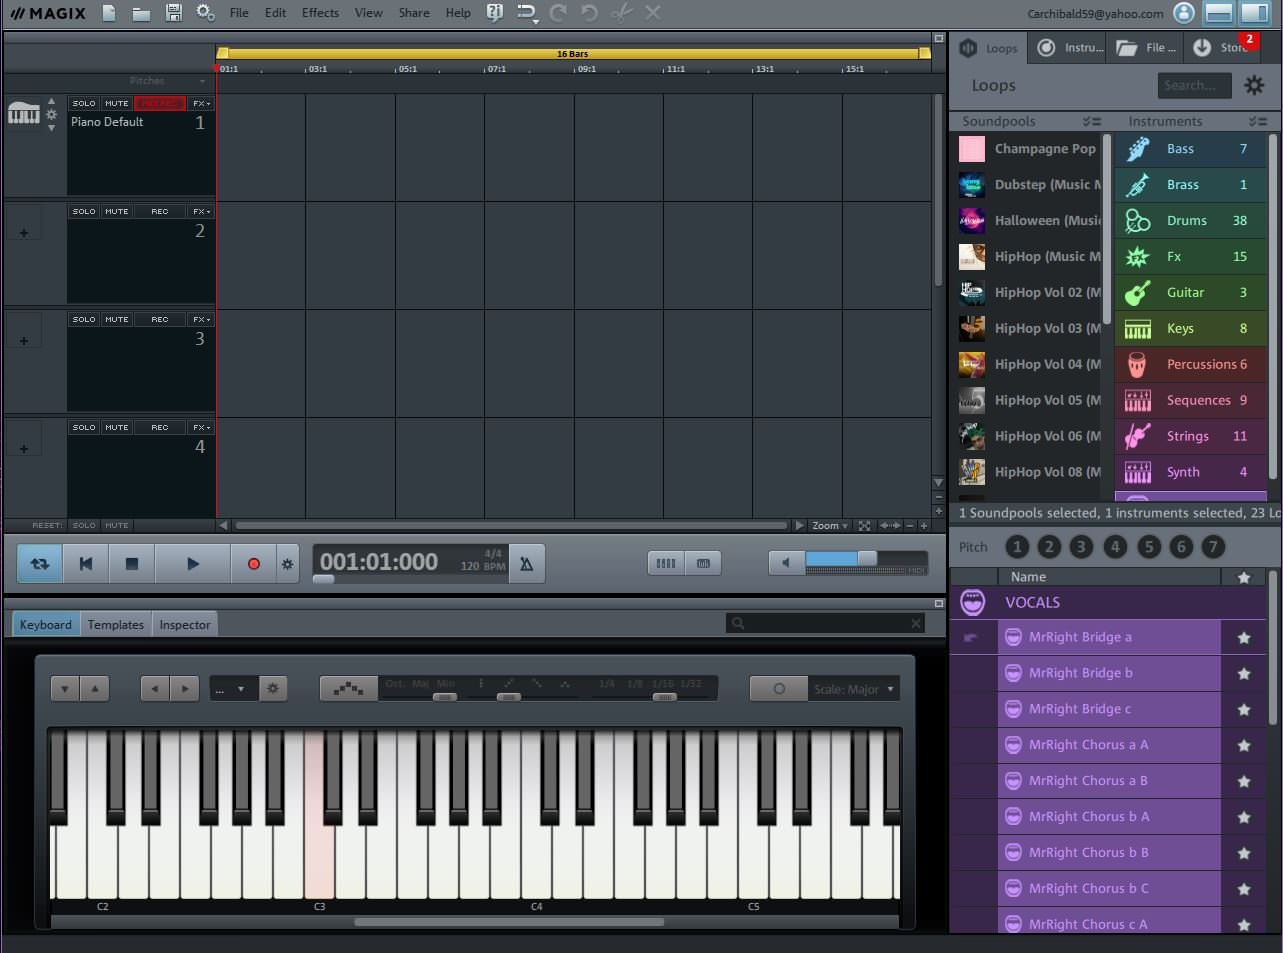
Task: Open the Instruments list view options
Action: tap(1257, 121)
